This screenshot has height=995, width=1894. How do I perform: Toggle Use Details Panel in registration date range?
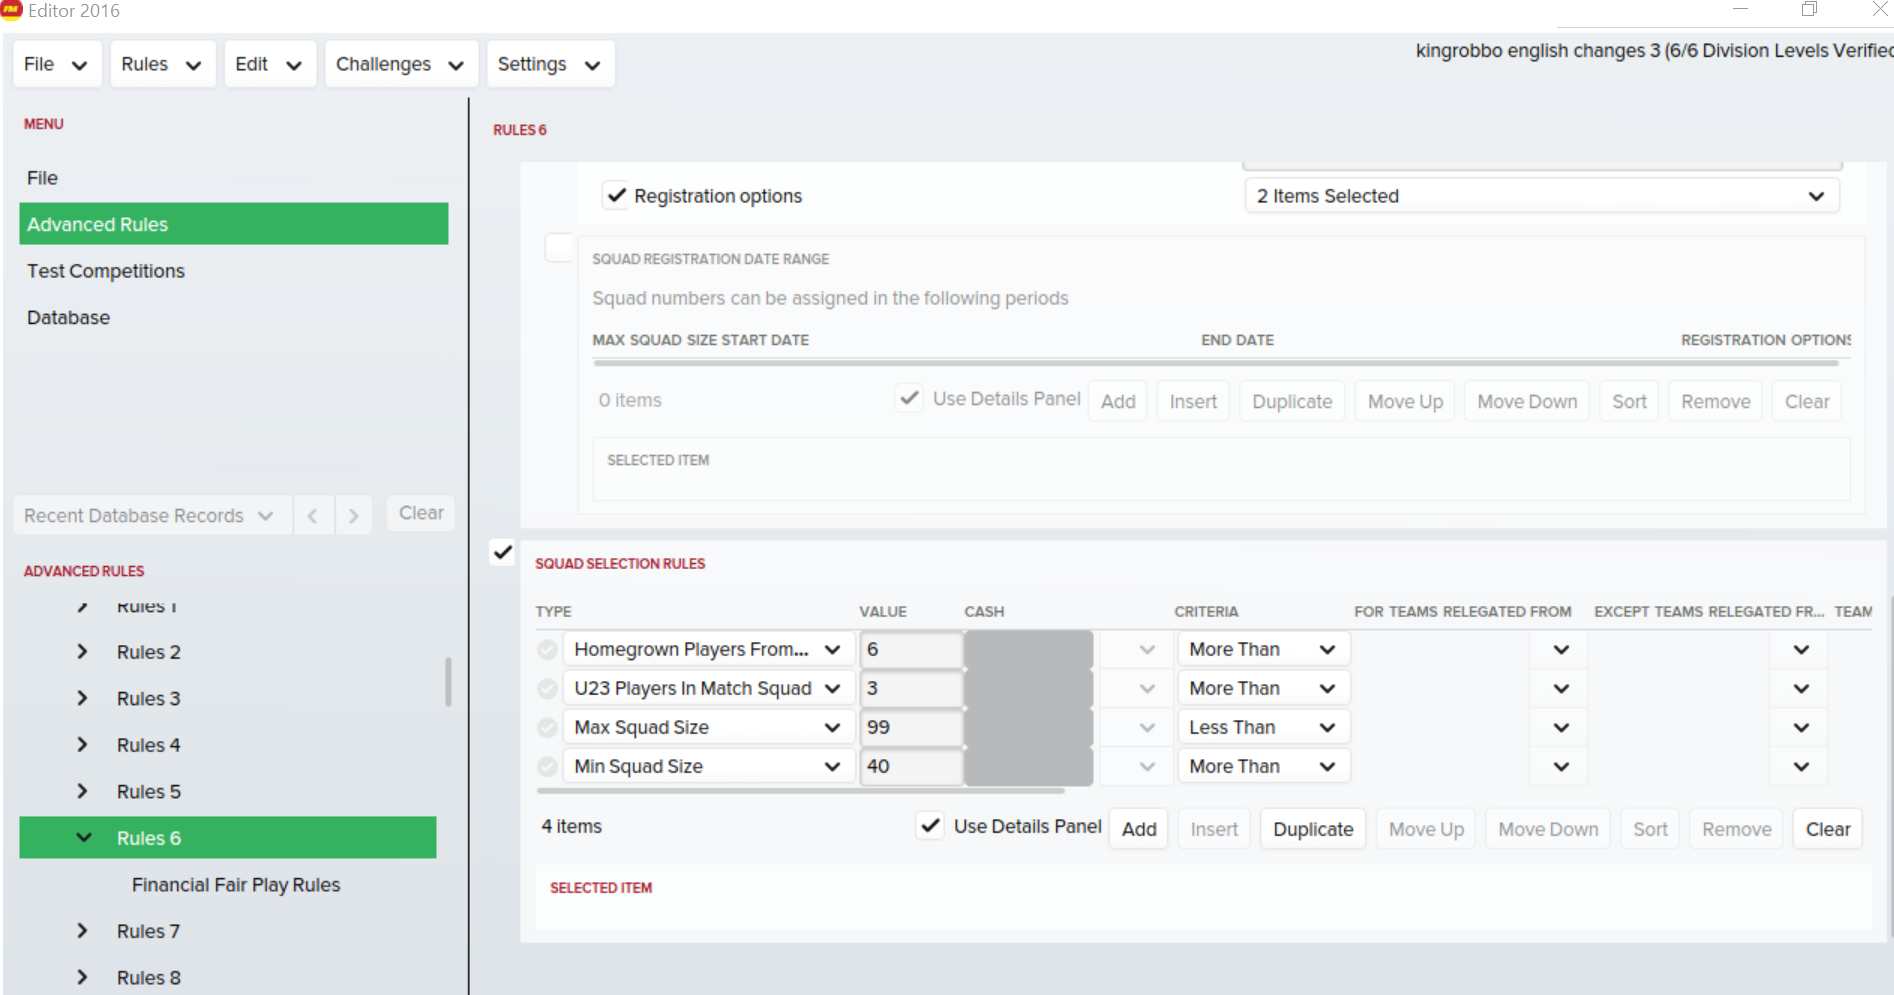909,398
